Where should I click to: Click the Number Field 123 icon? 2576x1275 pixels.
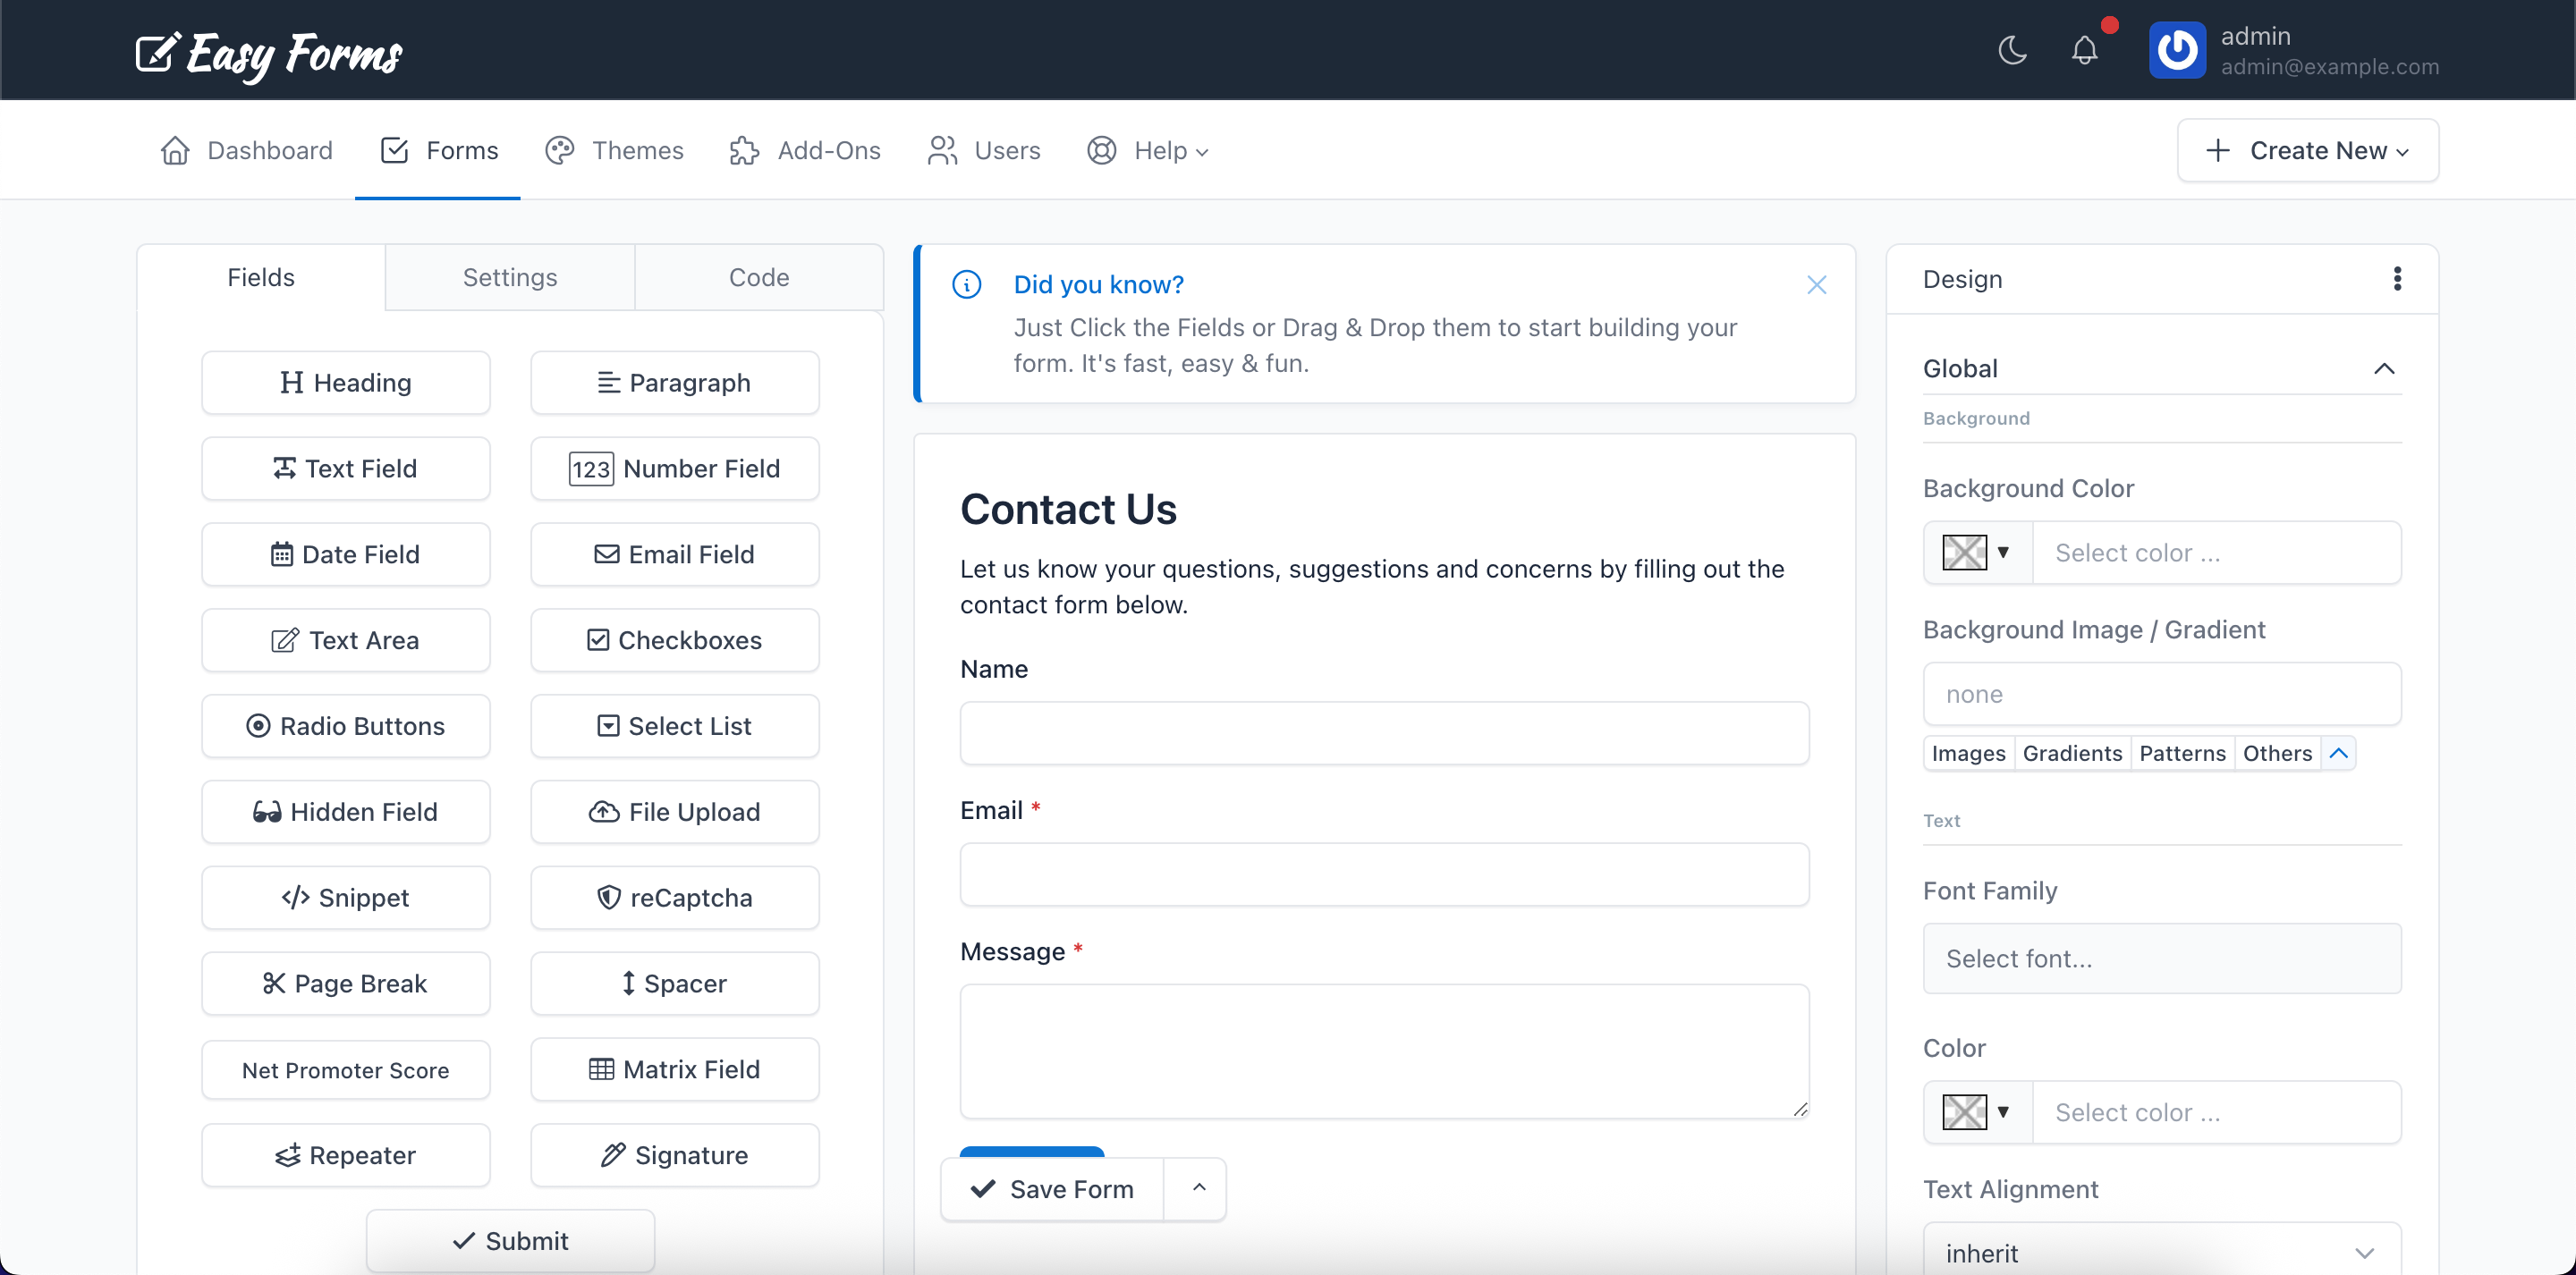coord(592,468)
